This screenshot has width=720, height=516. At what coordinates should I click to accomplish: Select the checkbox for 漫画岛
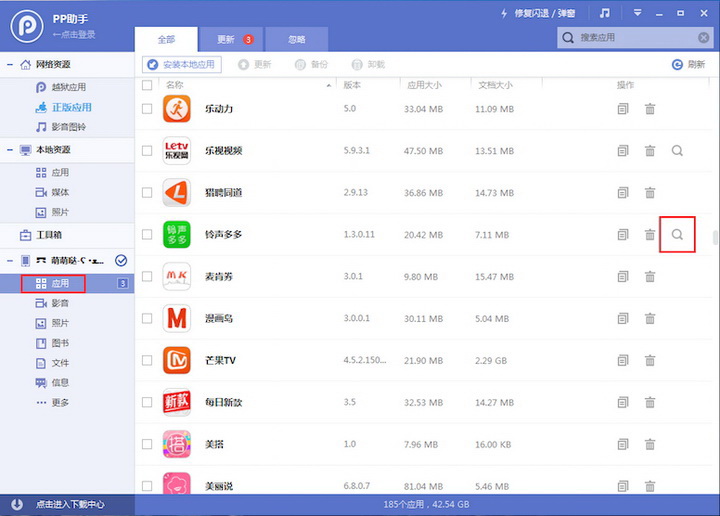[x=148, y=318]
